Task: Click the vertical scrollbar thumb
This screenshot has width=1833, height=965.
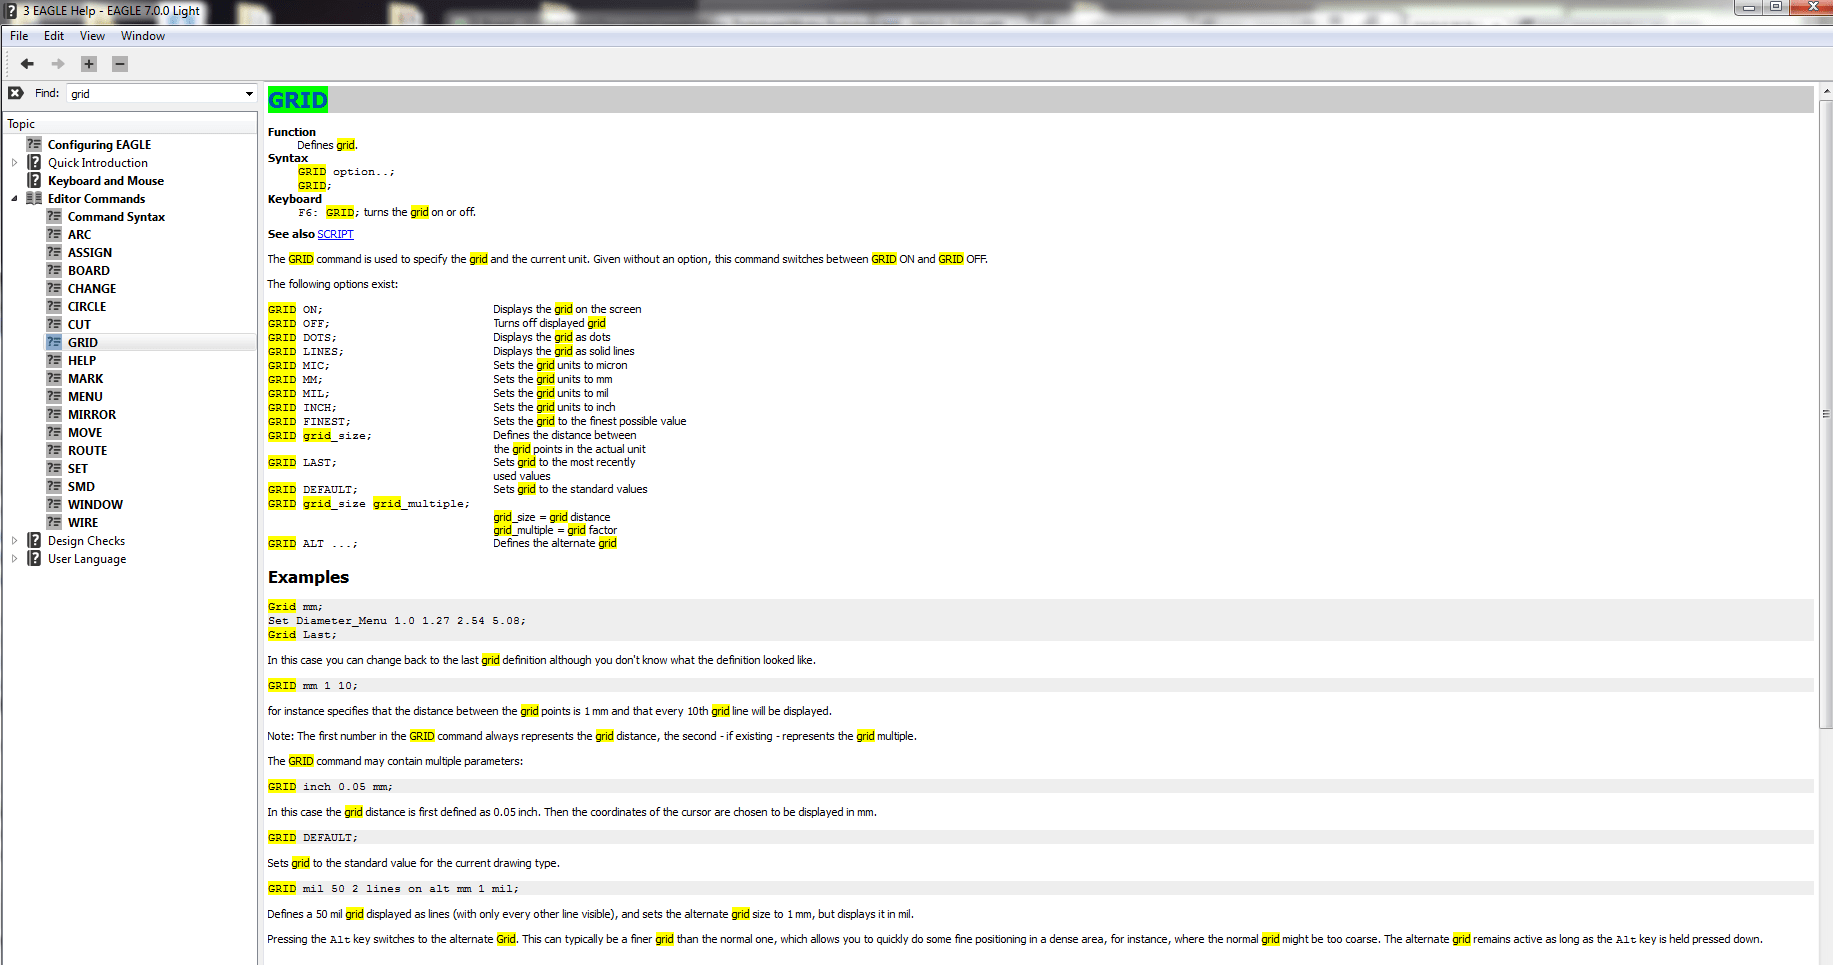Action: 1826,413
